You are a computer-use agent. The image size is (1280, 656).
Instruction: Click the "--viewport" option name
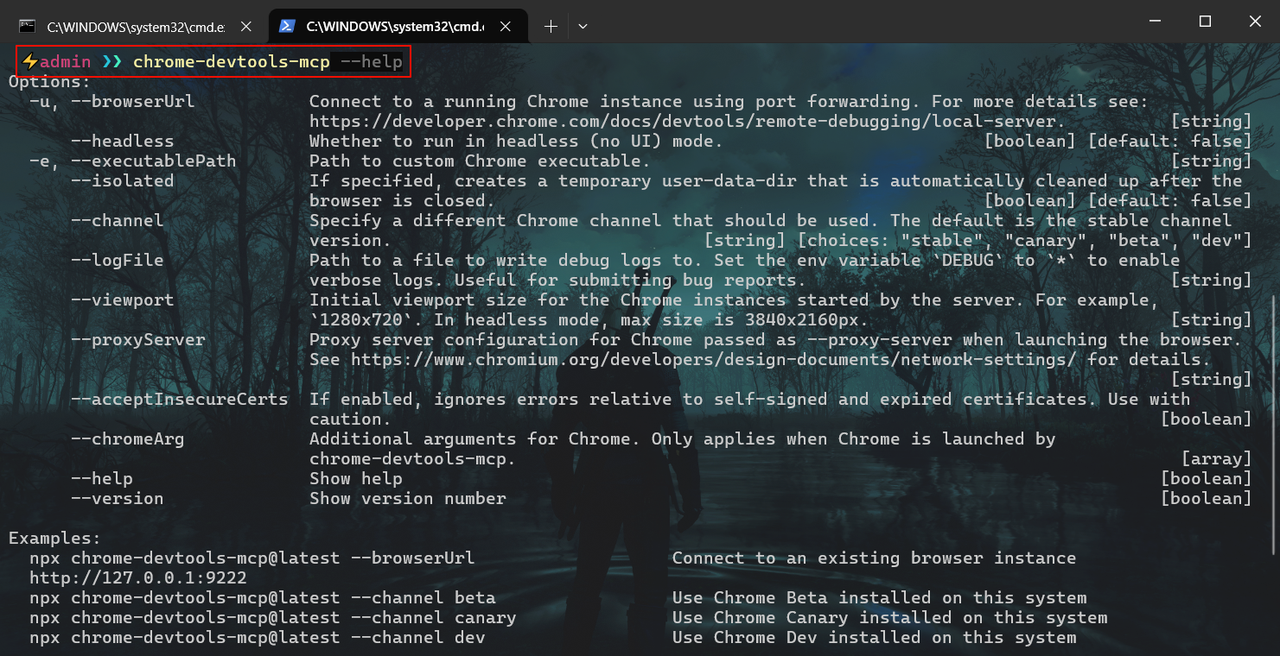[122, 300]
